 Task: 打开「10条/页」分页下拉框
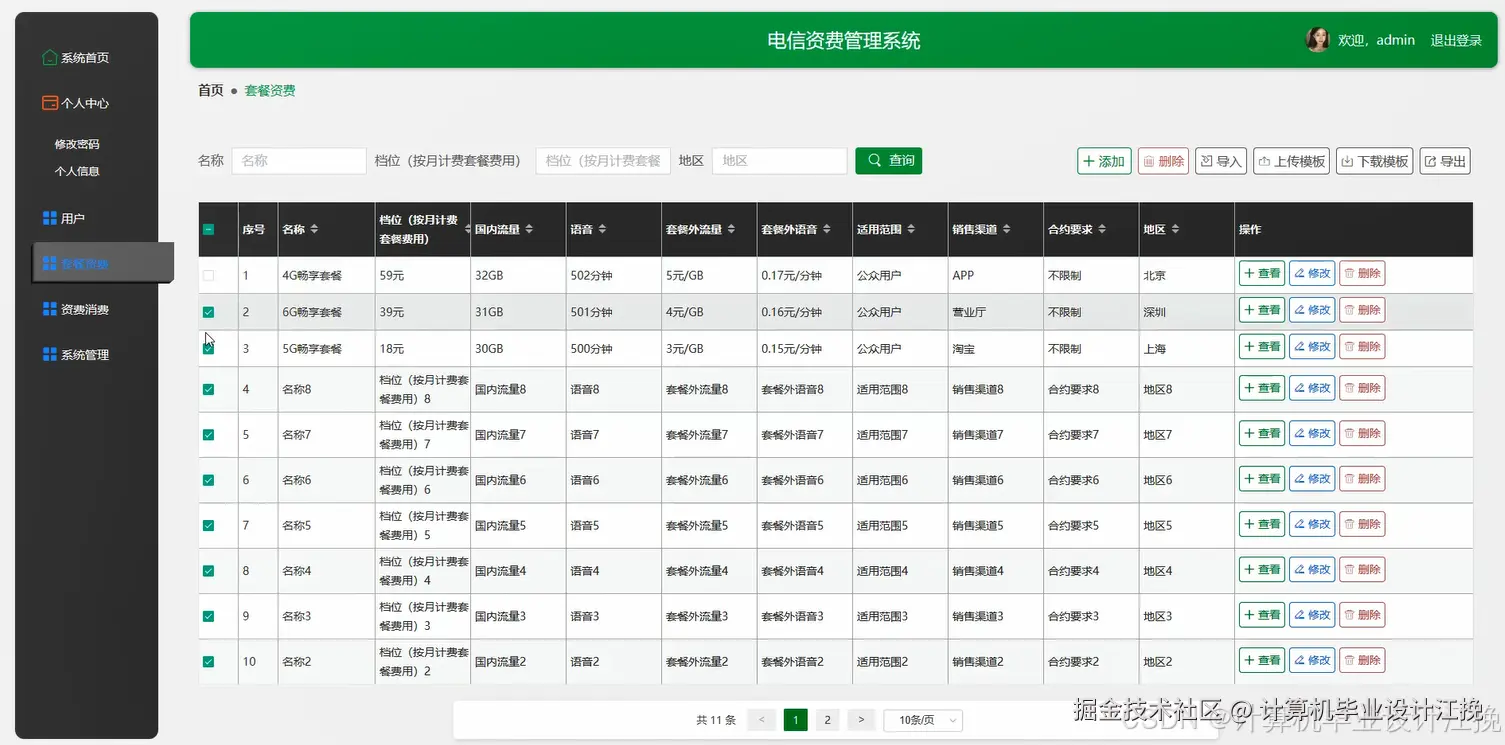(x=921, y=719)
